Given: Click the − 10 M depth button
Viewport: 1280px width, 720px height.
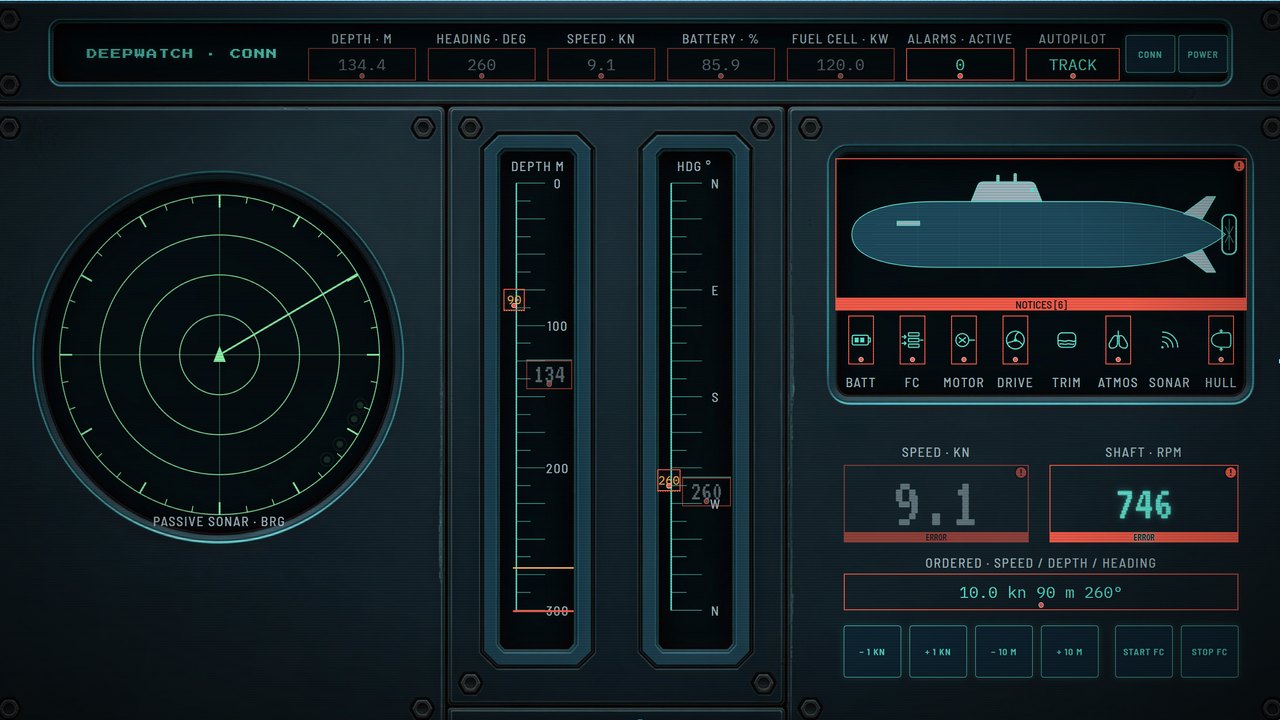Looking at the screenshot, I should pyautogui.click(x=1004, y=652).
